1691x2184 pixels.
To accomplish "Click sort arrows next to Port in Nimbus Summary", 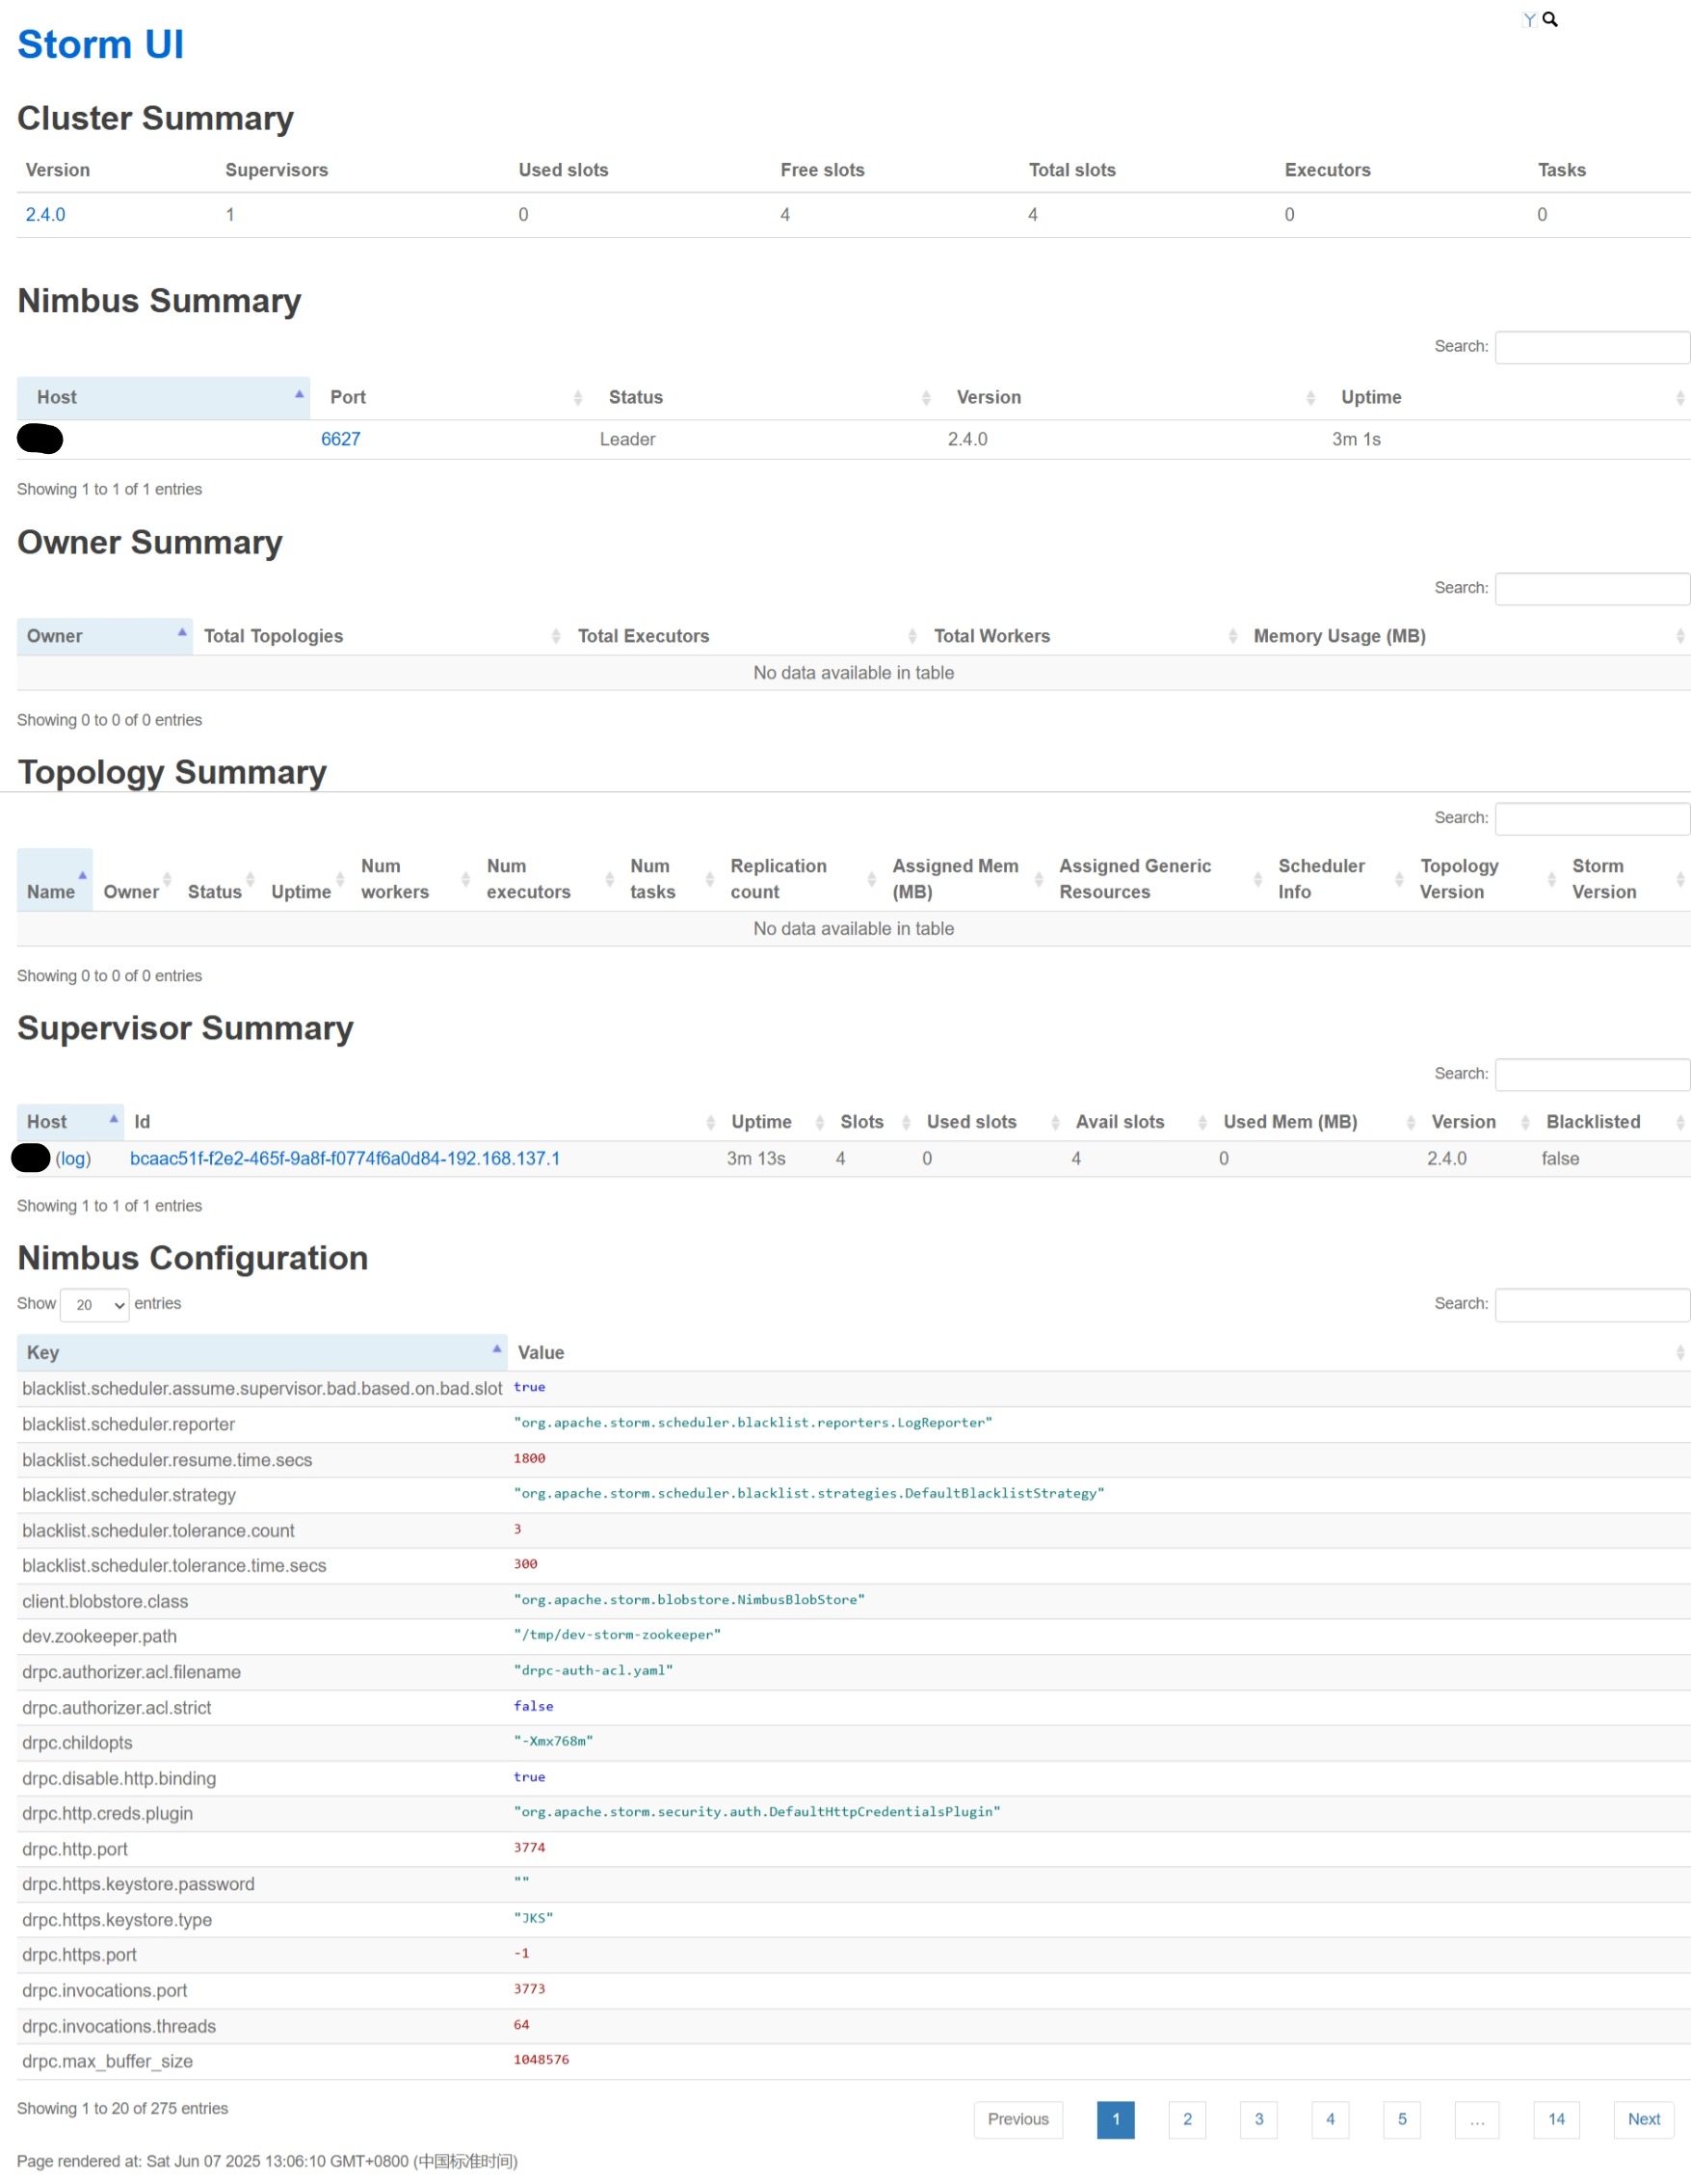I will (x=577, y=398).
